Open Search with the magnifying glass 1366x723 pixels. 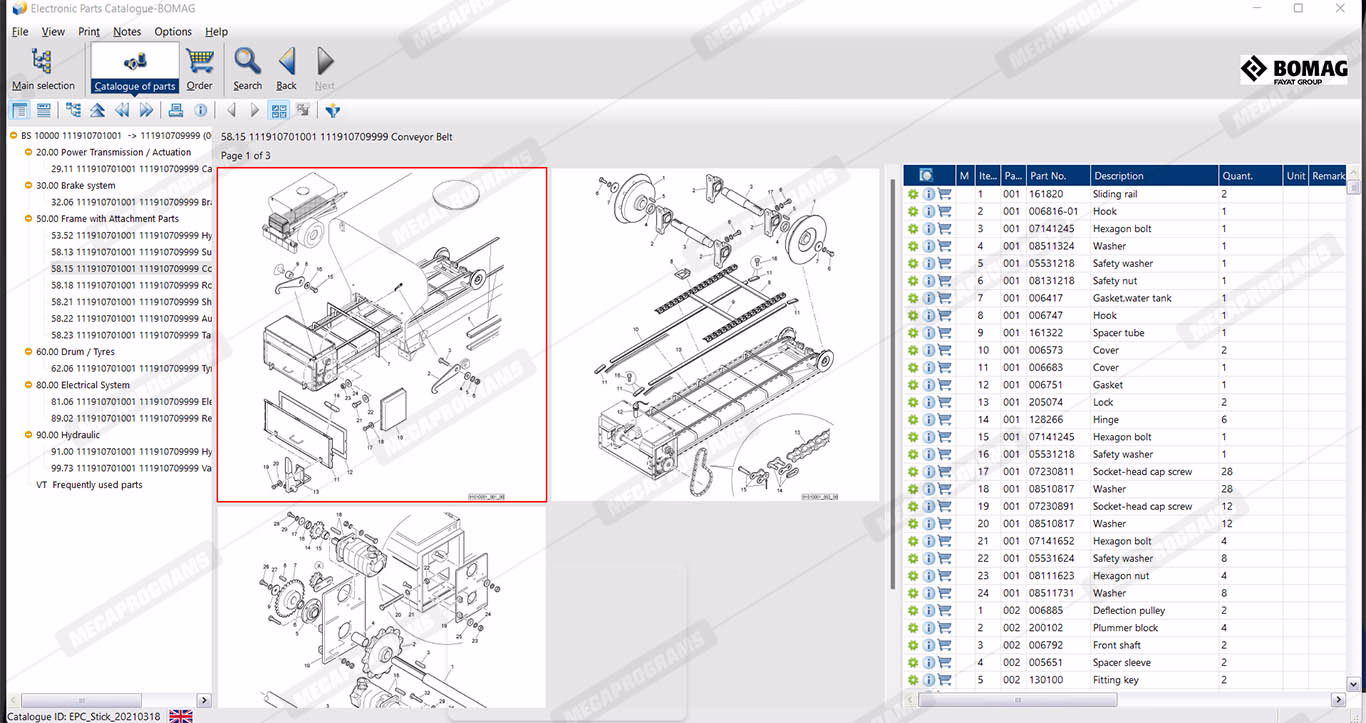click(247, 68)
